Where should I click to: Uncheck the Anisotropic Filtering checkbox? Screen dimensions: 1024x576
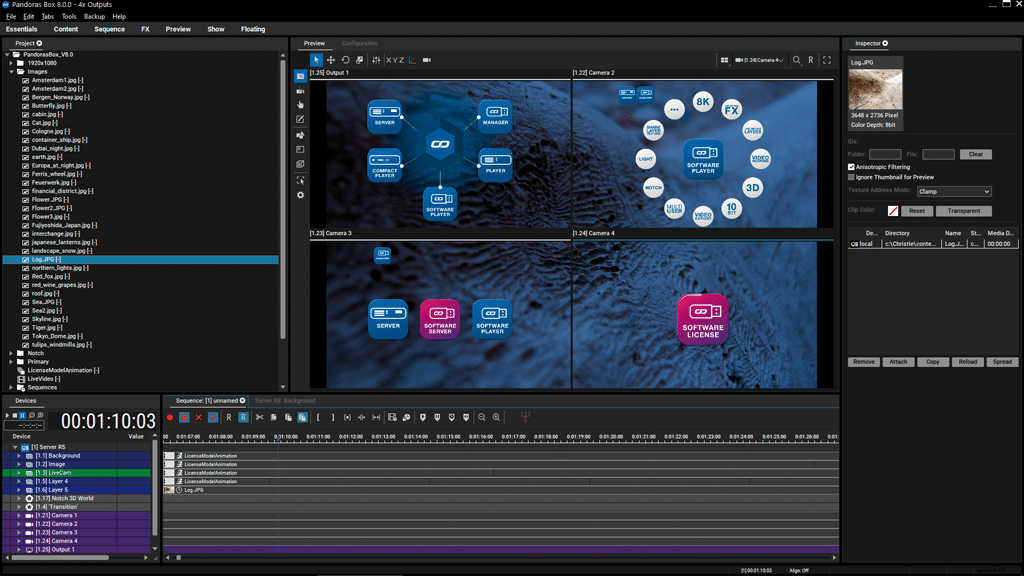(851, 167)
